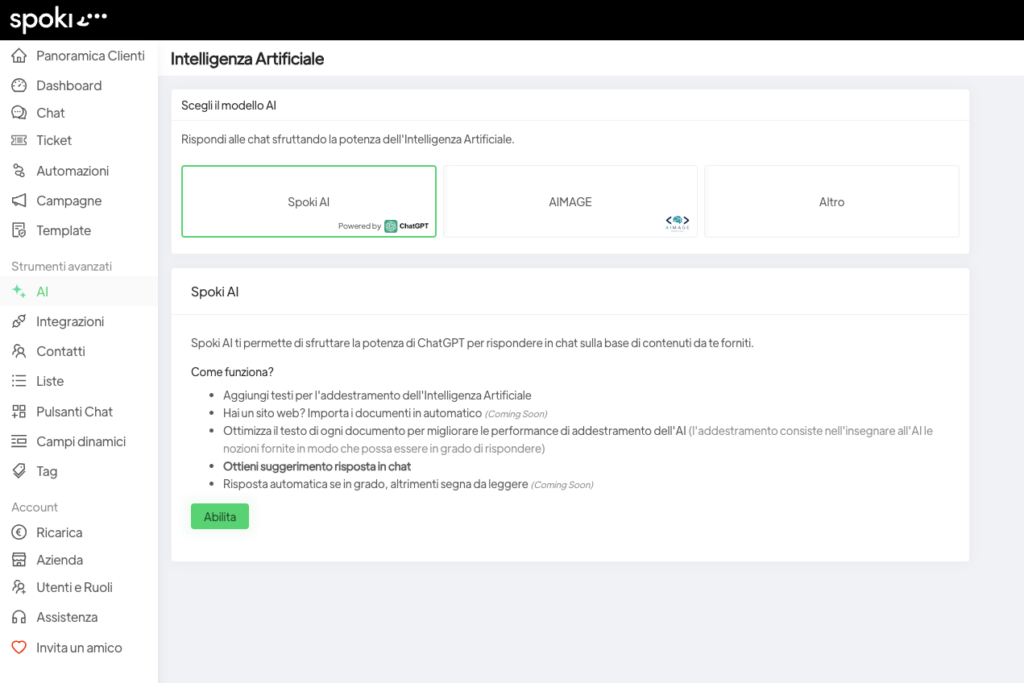This screenshot has width=1024, height=683.
Task: Click the Campi dinamici icon
Action: coord(20,441)
